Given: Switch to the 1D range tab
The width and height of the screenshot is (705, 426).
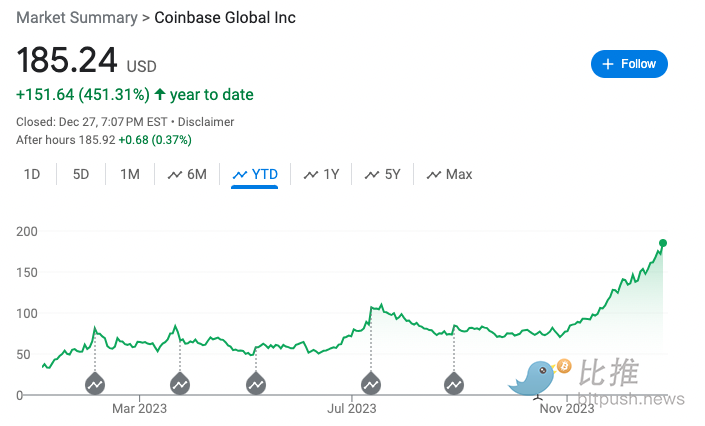Looking at the screenshot, I should click(x=32, y=174).
